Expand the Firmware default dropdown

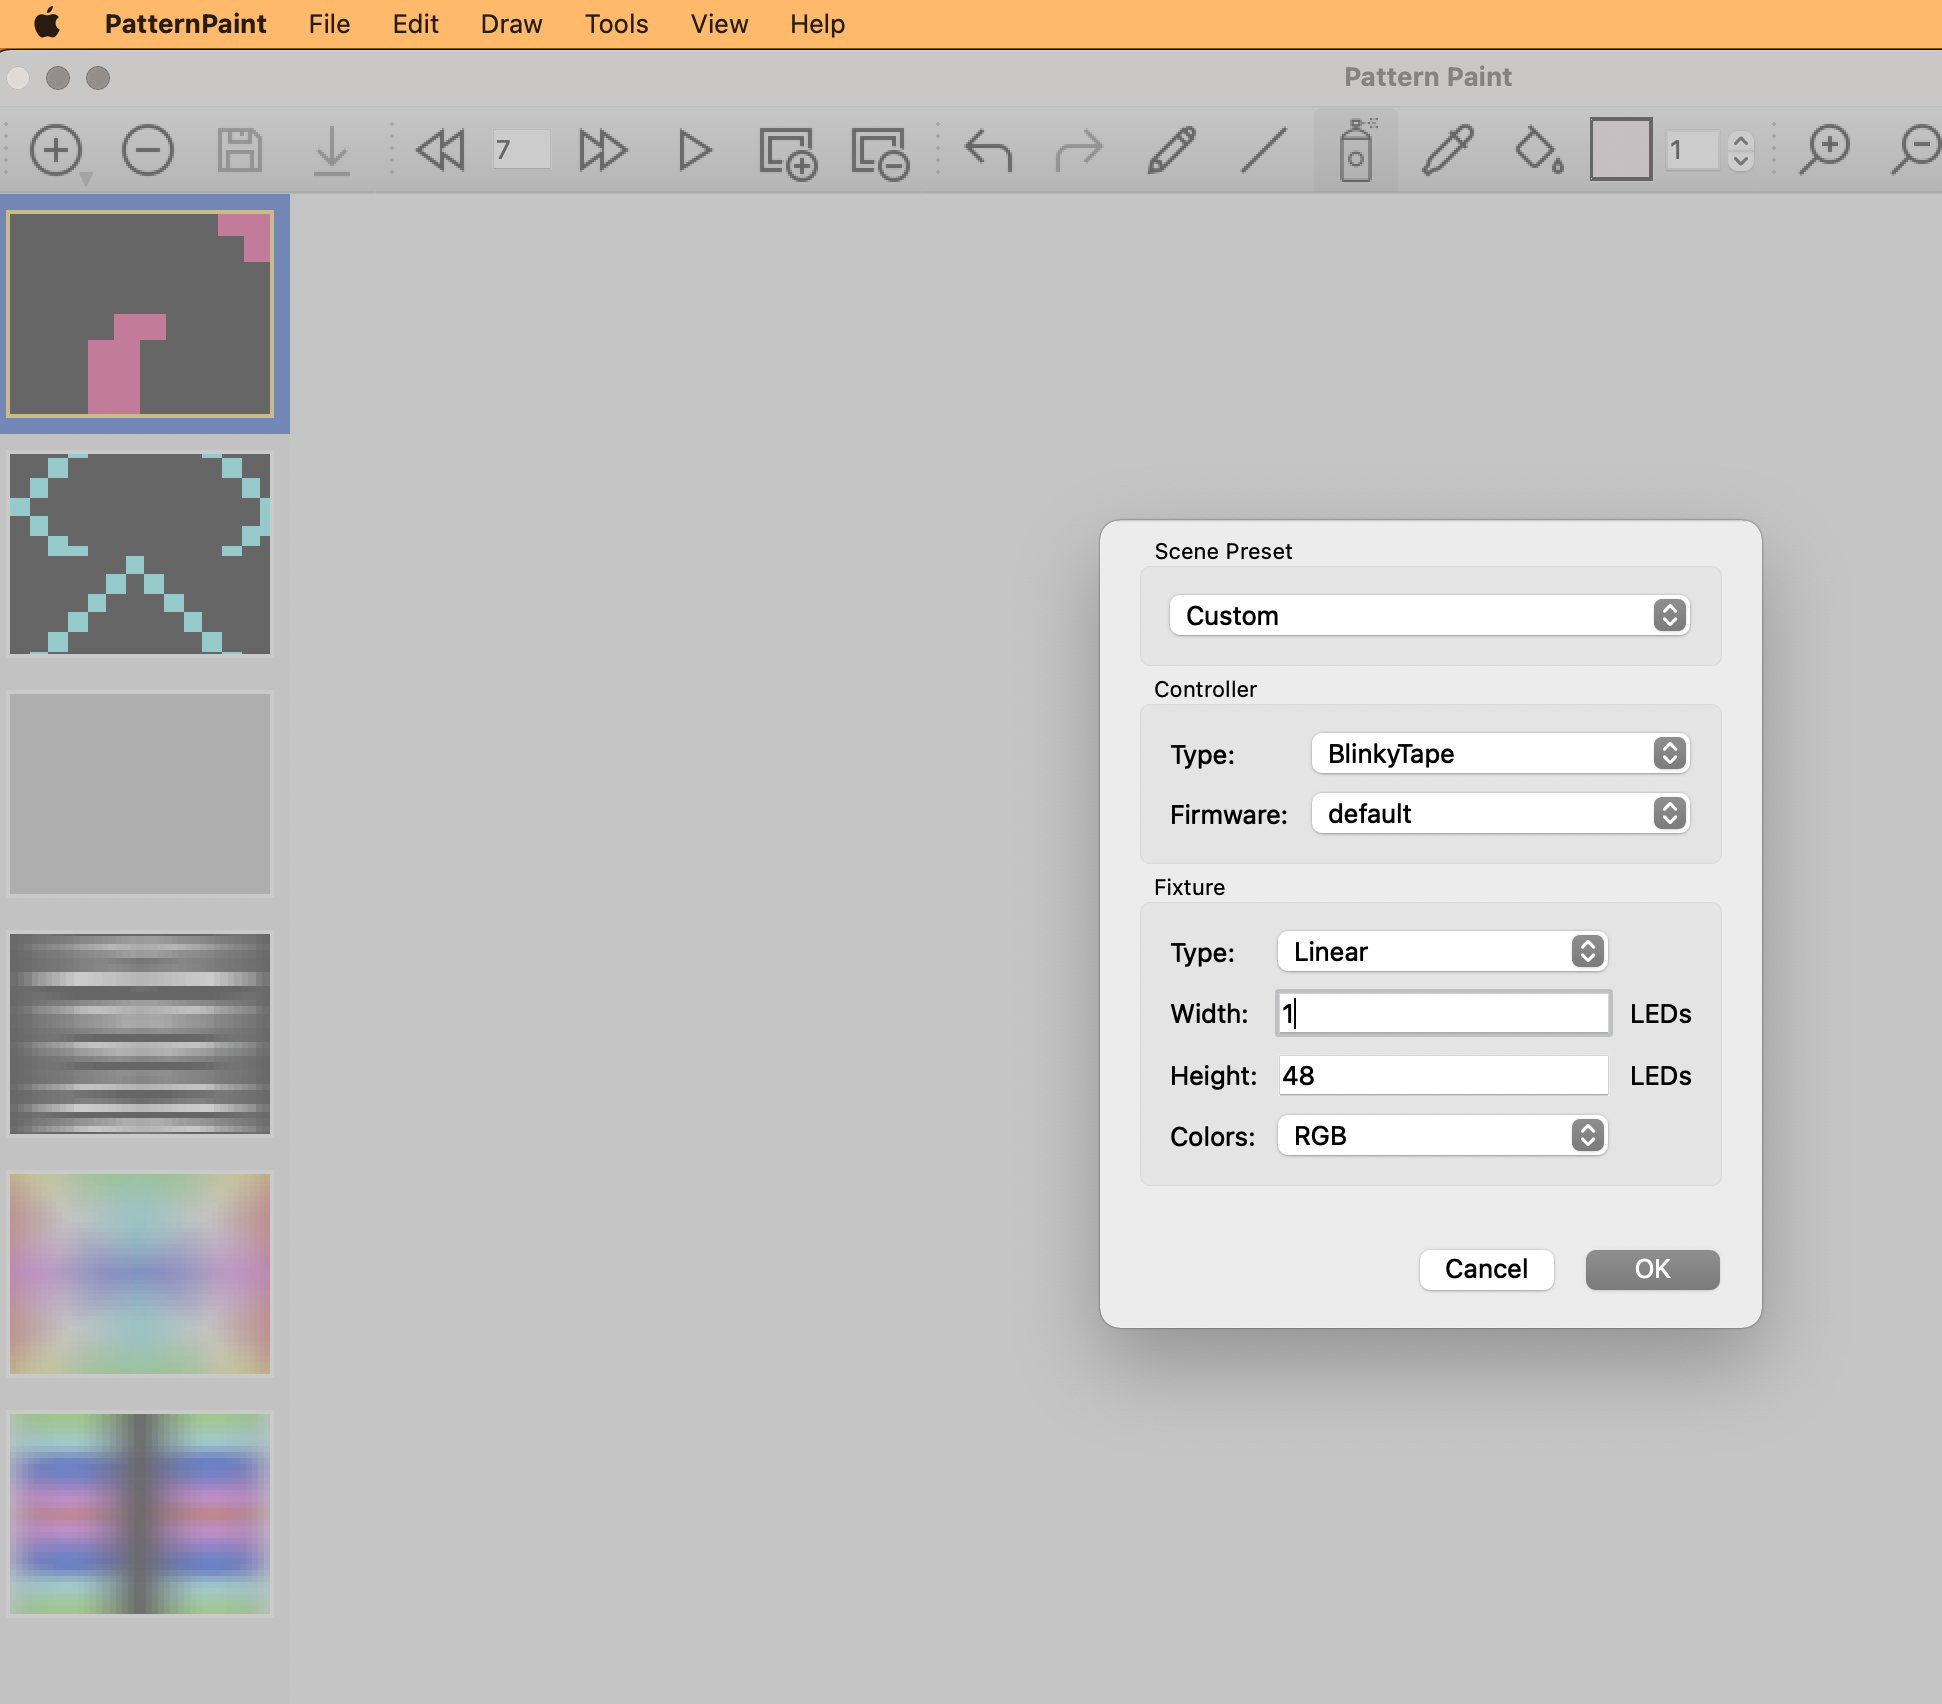(1499, 813)
